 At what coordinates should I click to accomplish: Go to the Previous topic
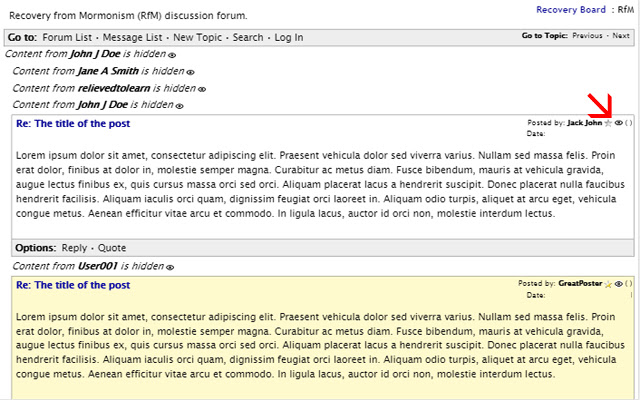(587, 36)
